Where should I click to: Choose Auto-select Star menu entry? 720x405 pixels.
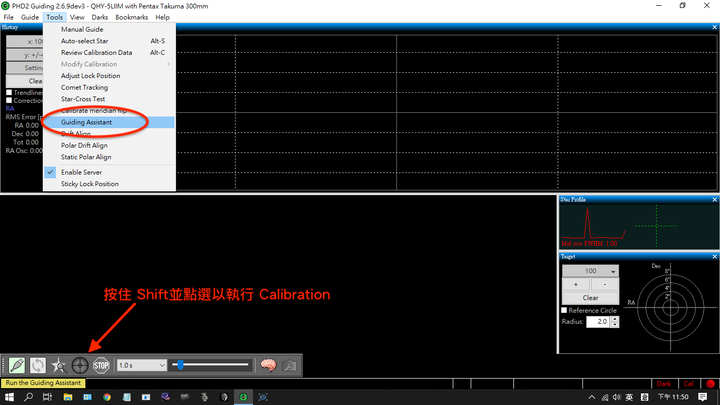point(109,41)
